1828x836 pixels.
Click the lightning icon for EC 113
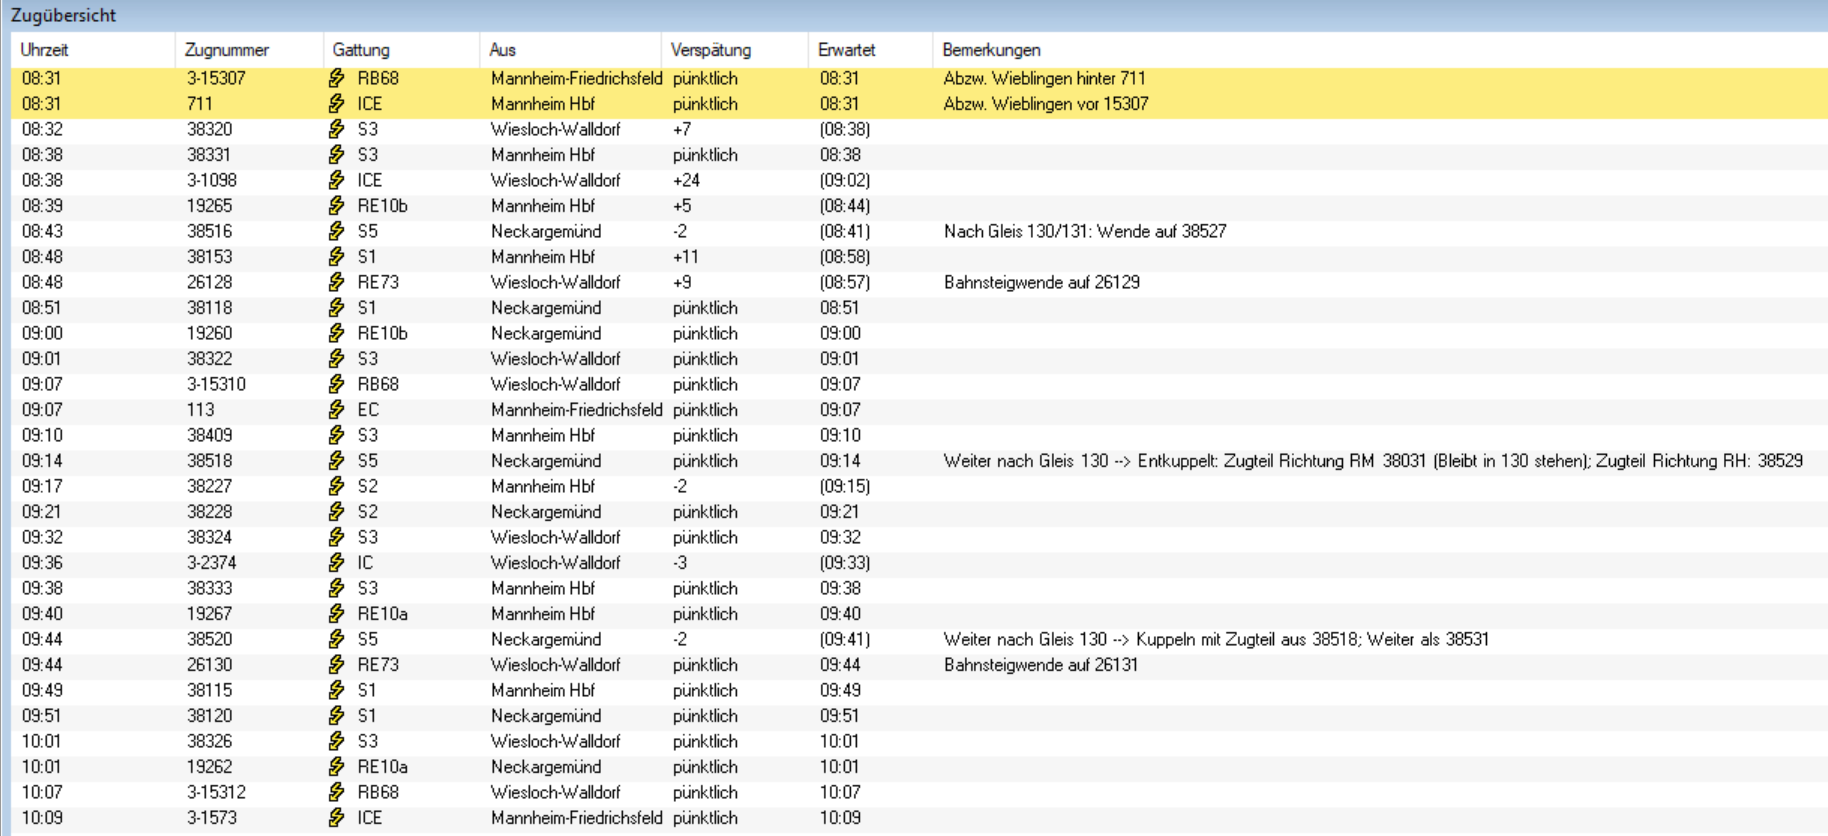337,410
